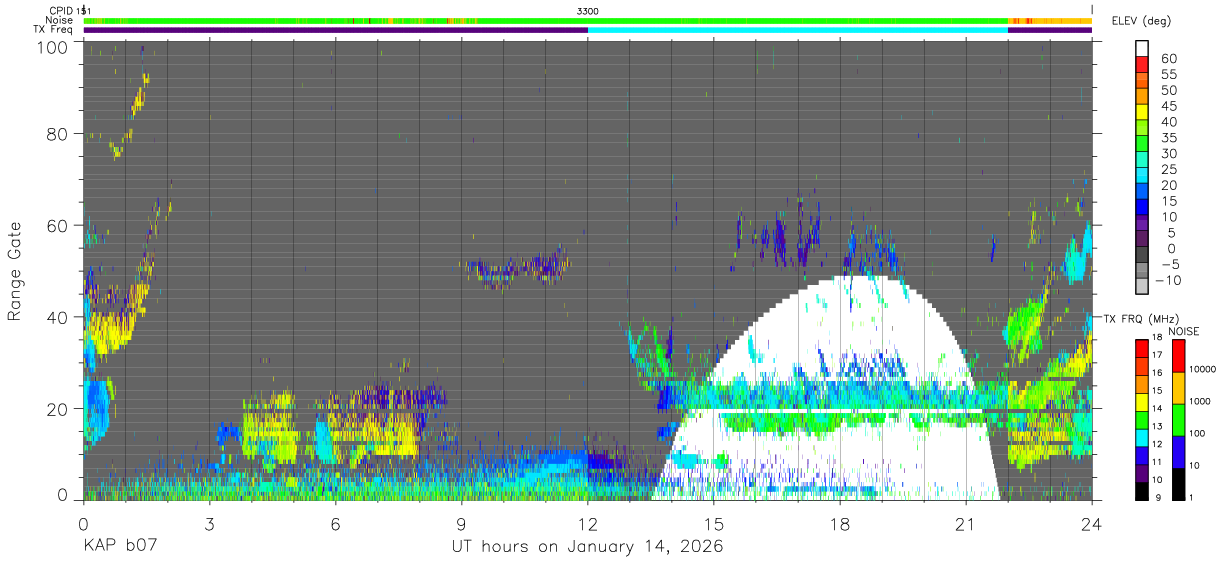Click ELEV color bar label '55'
The image size is (1228, 567).
pos(1167,75)
